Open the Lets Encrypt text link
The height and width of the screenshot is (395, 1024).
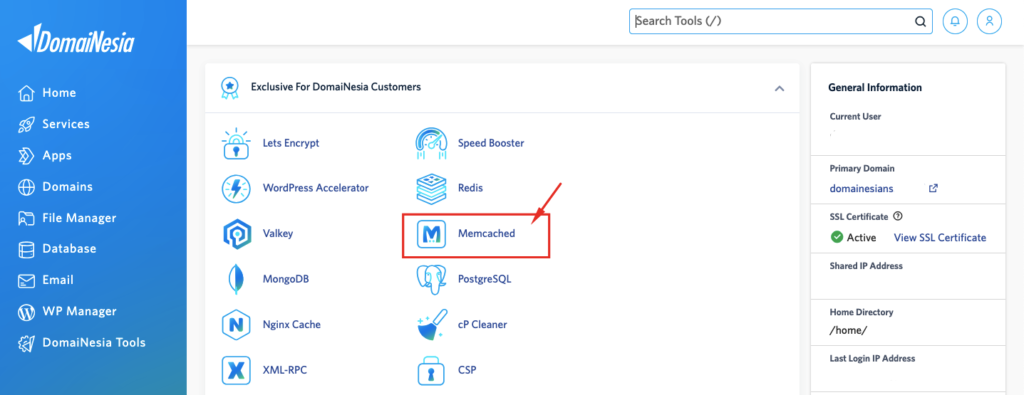pyautogui.click(x=291, y=143)
